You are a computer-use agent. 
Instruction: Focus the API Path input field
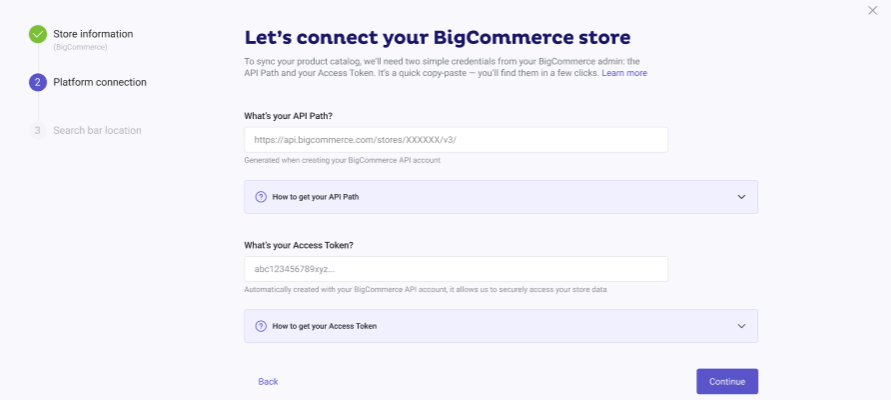click(x=455, y=140)
